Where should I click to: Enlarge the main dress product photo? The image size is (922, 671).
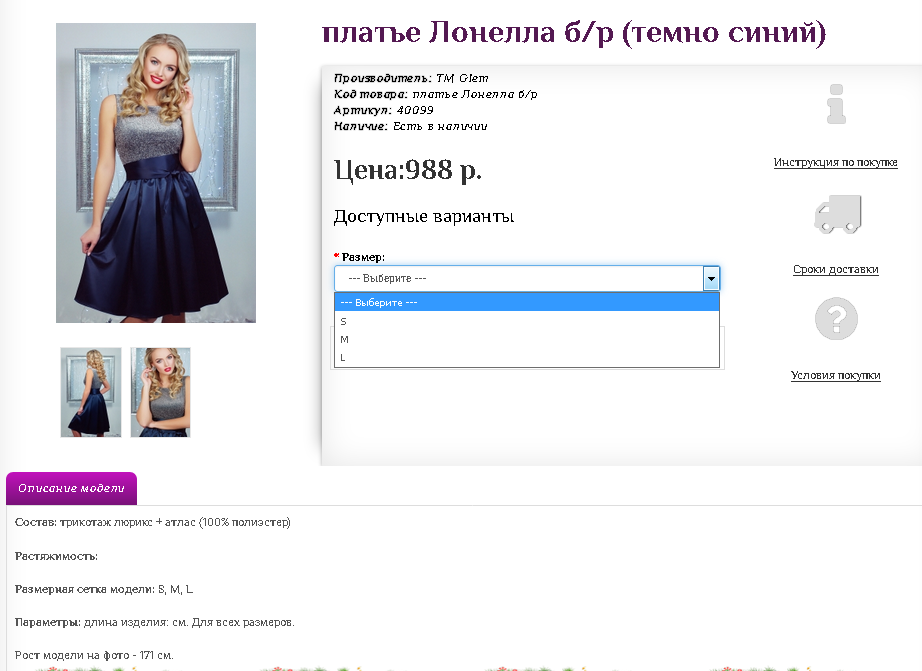[156, 173]
